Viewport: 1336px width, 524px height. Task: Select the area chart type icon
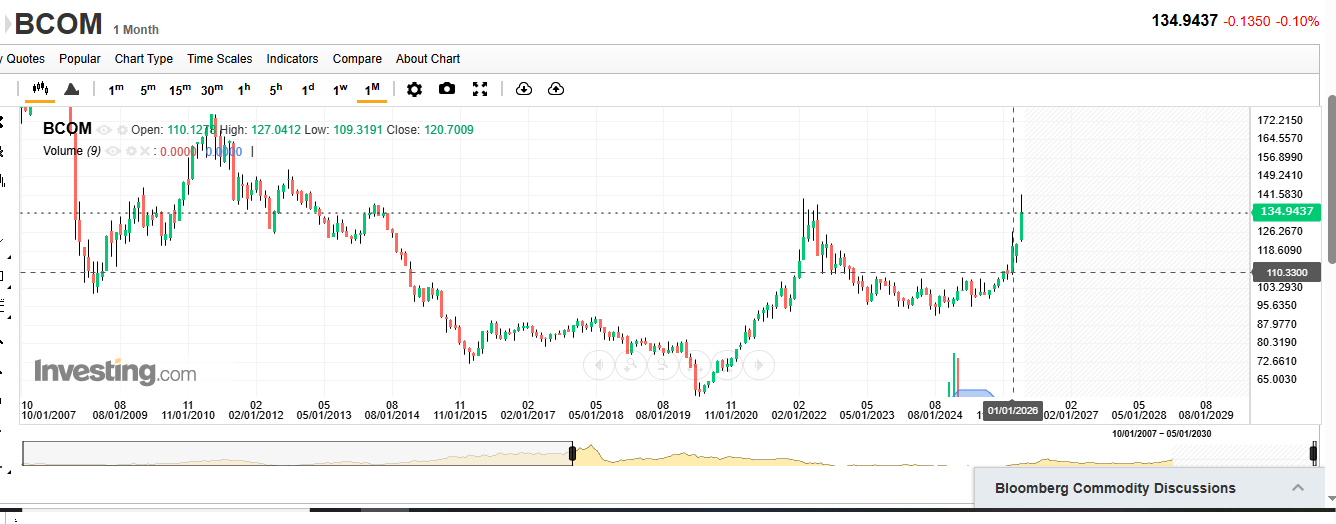click(72, 89)
